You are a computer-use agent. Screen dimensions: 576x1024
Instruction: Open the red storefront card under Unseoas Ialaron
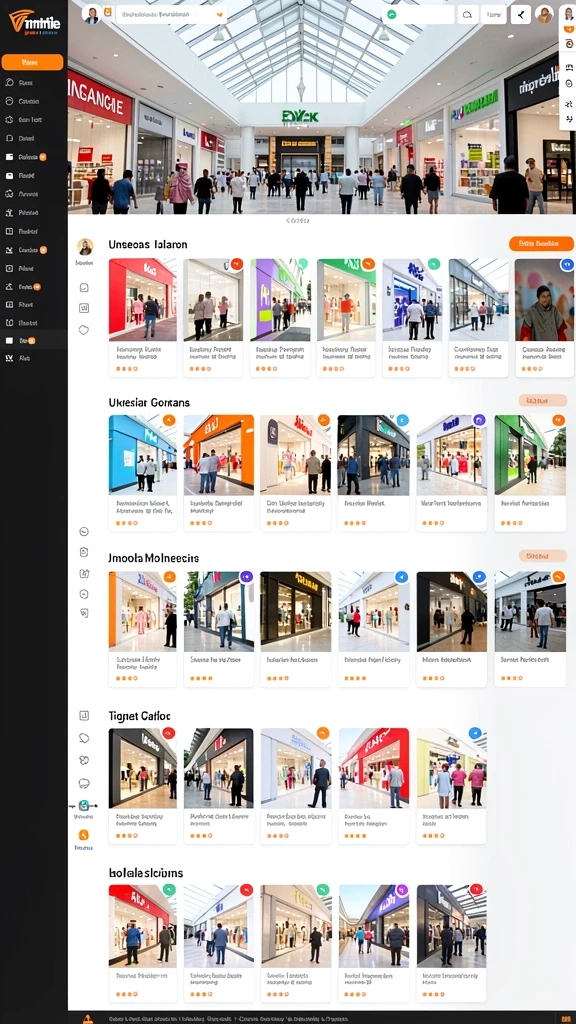pyautogui.click(x=142, y=318)
